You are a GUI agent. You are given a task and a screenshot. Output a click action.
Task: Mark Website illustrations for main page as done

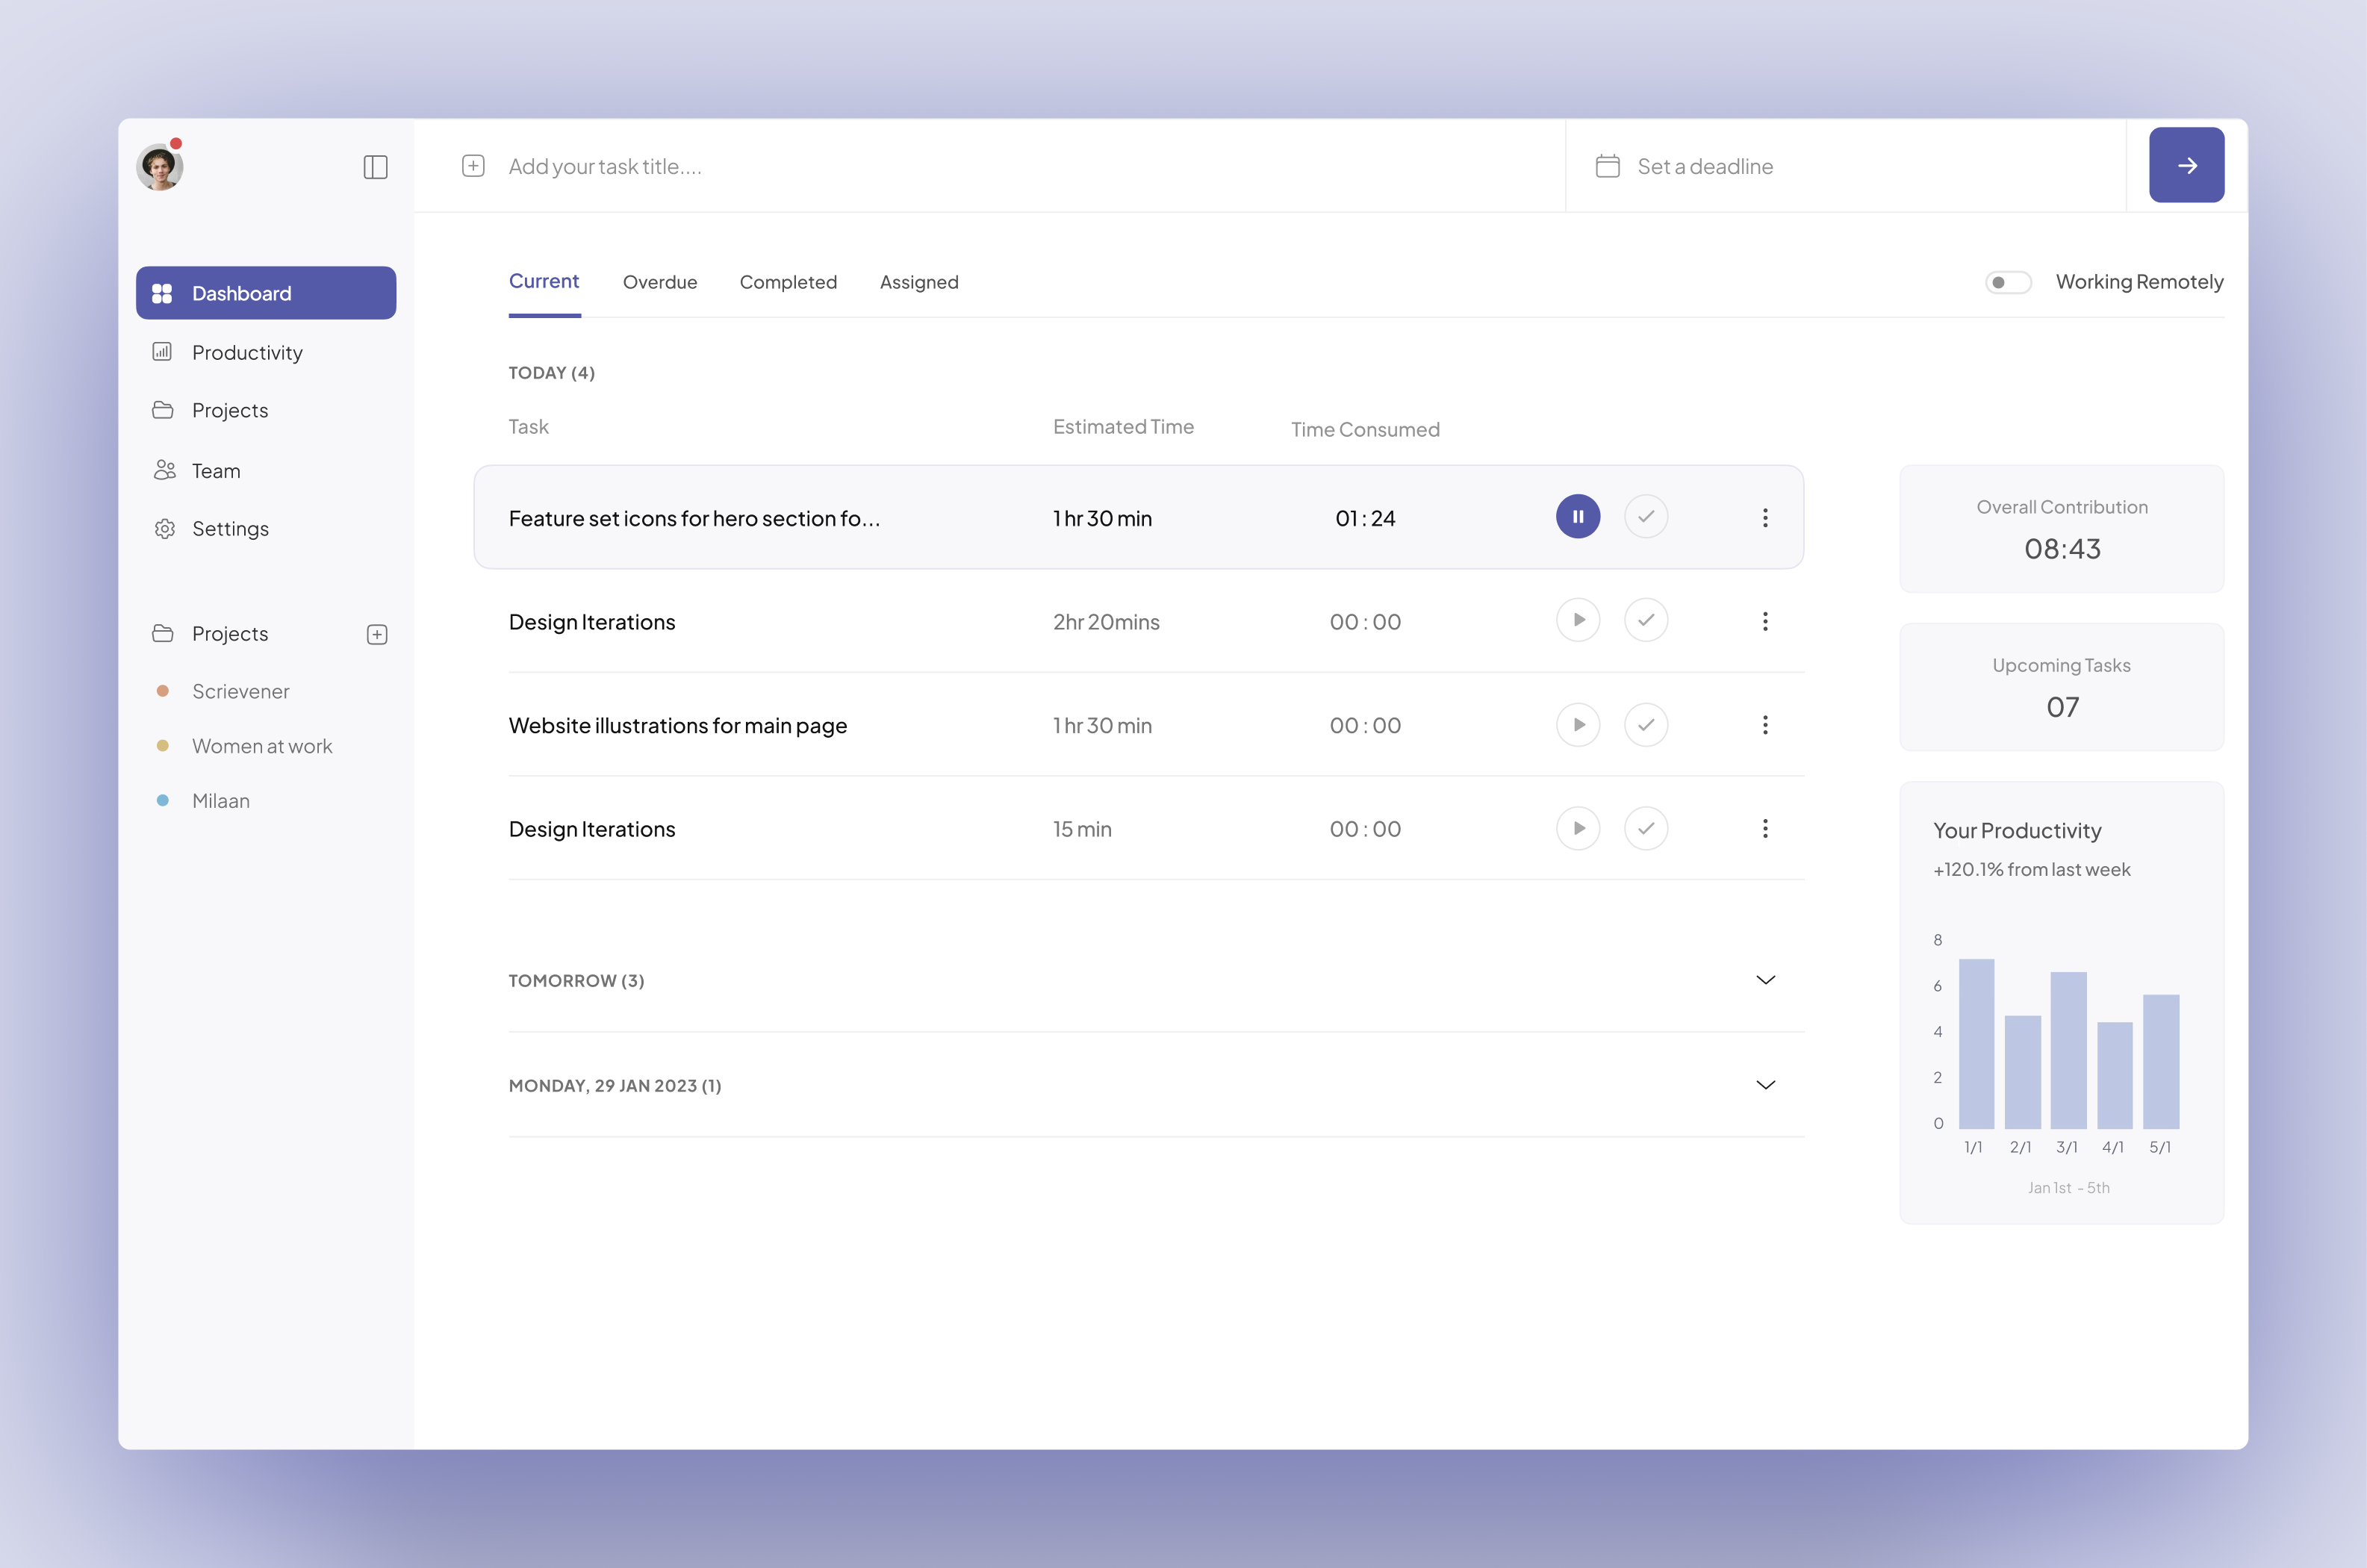click(x=1646, y=725)
